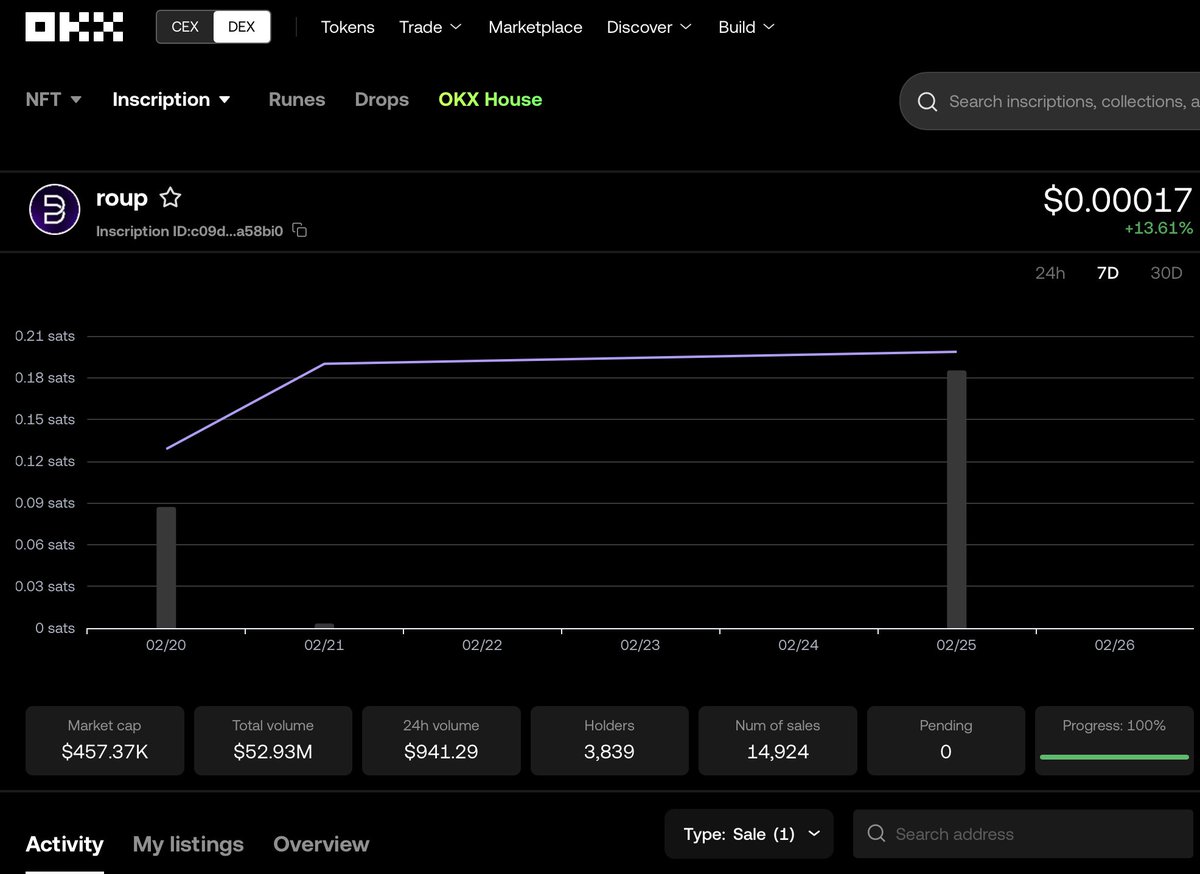This screenshot has height=874, width=1200.
Task: Select the 7D chart range
Action: pyautogui.click(x=1107, y=273)
